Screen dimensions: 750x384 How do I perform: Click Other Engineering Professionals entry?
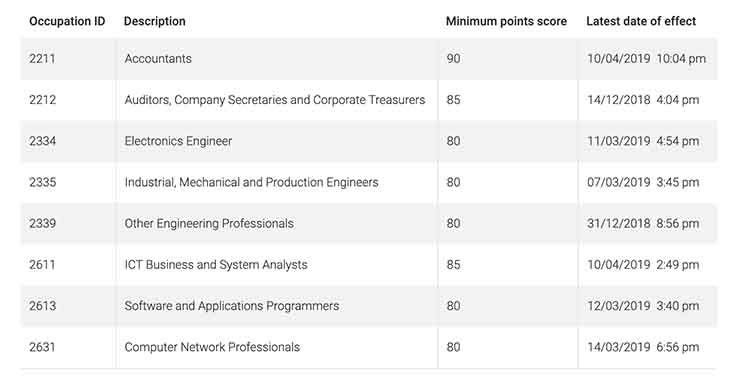coord(209,223)
